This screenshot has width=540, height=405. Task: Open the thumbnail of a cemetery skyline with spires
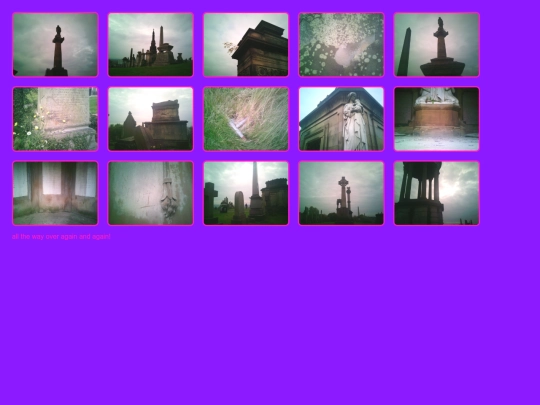(x=151, y=45)
